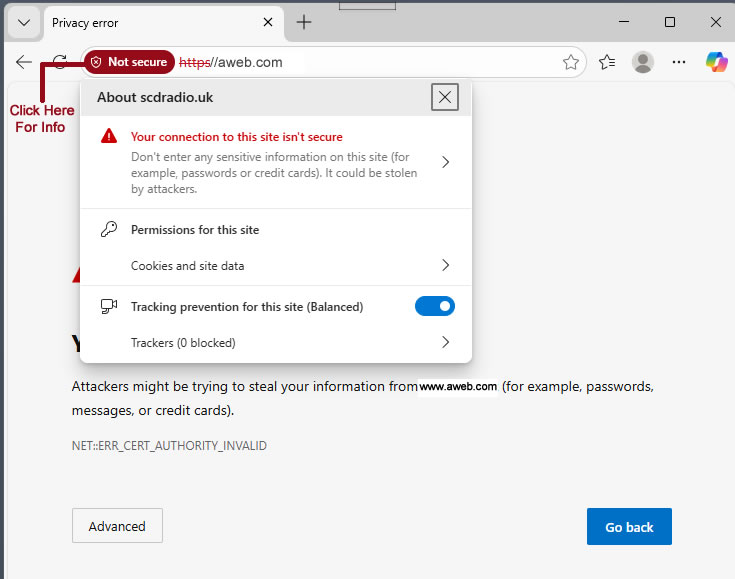Expand Trackers (0 blocked) details
This screenshot has width=735, height=579.
click(446, 342)
